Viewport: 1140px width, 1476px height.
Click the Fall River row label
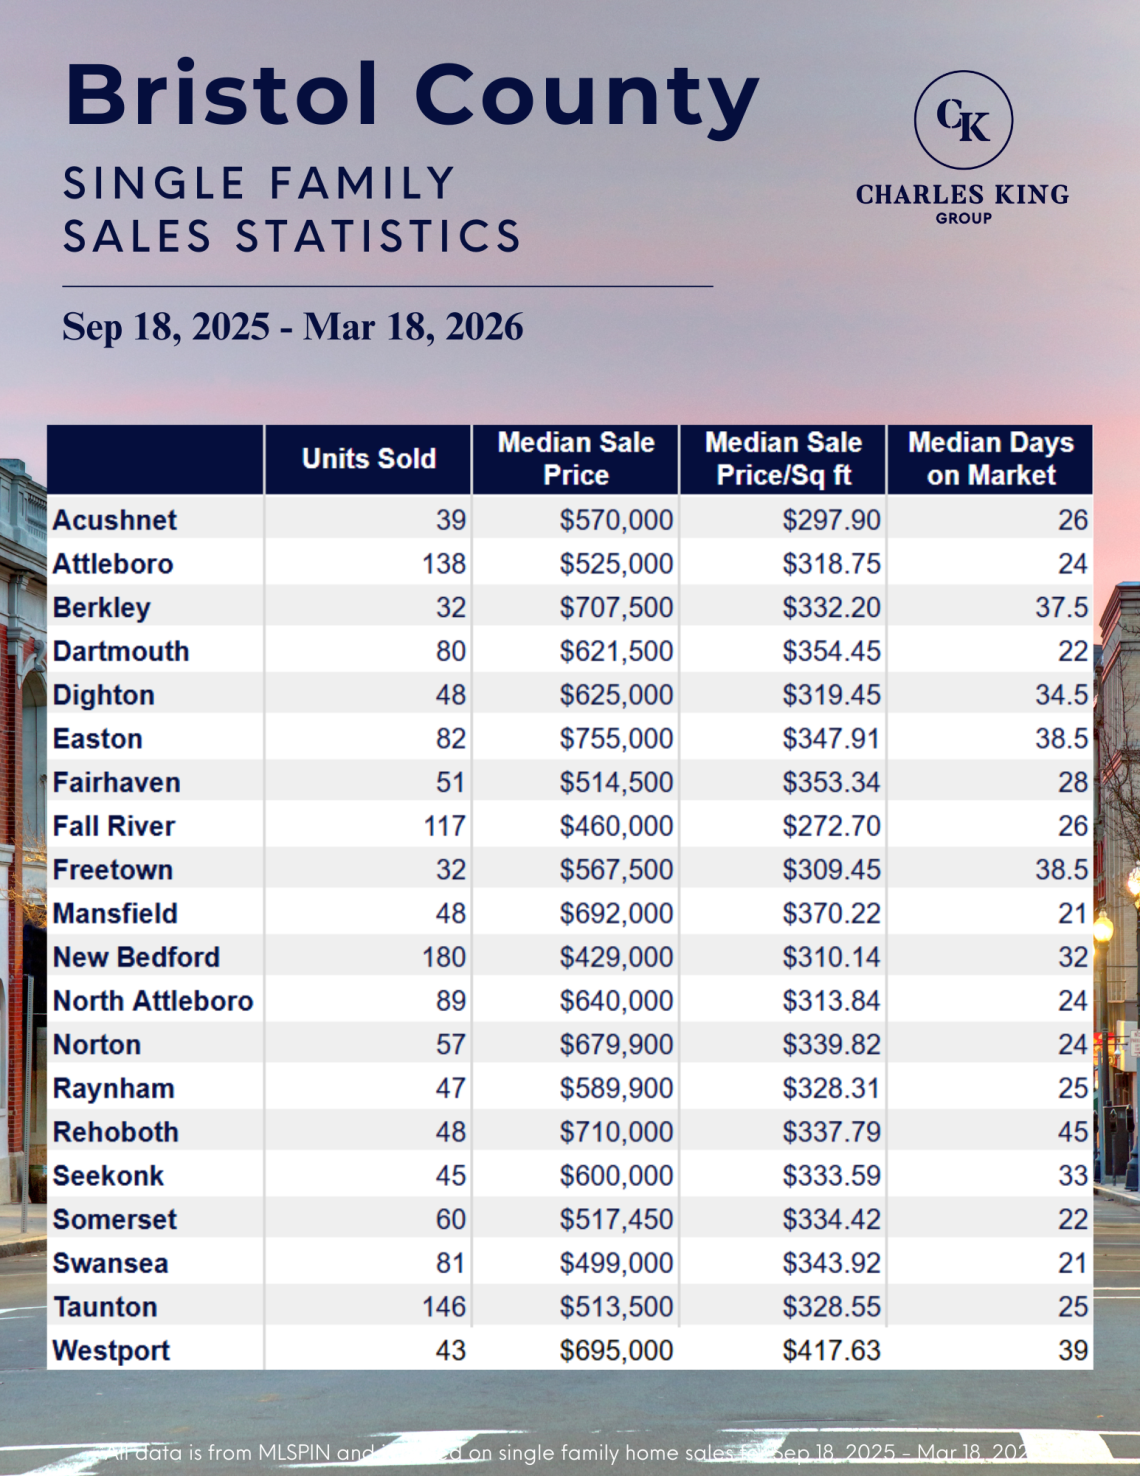114,826
